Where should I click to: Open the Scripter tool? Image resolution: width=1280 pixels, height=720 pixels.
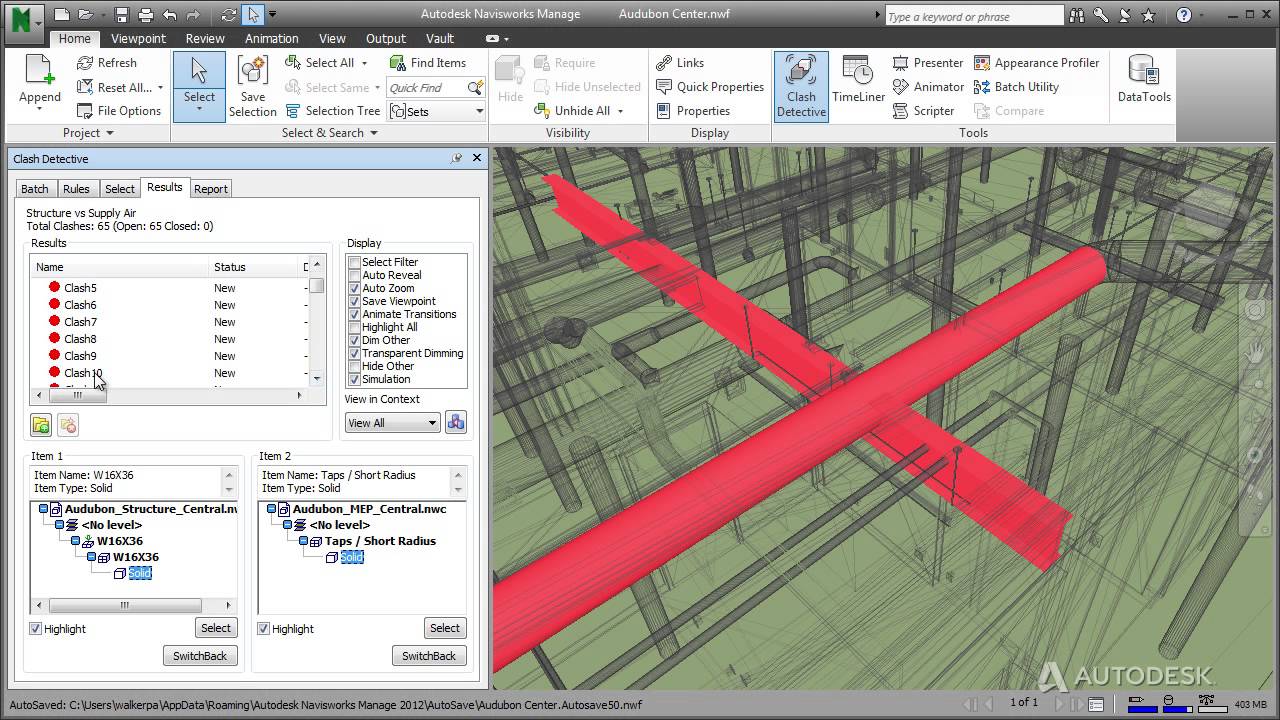coord(924,111)
